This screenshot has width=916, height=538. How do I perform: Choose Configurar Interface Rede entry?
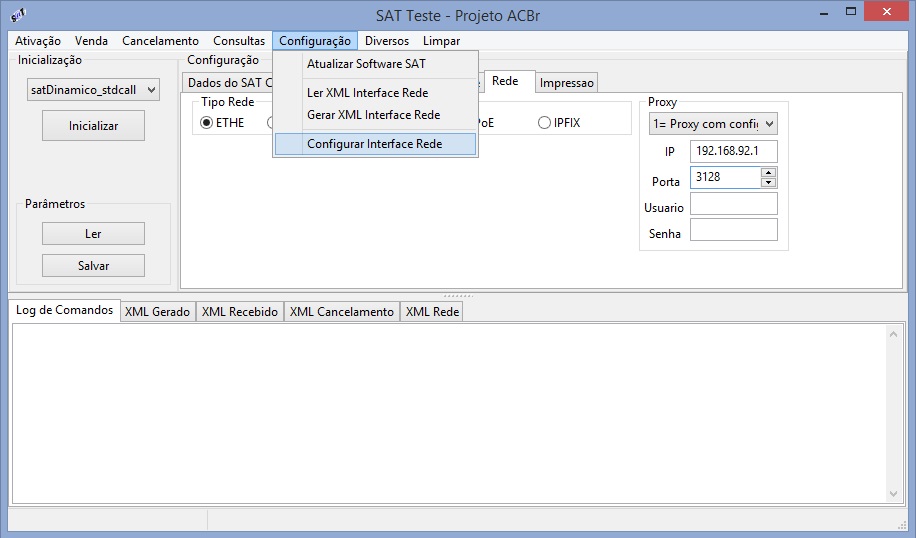pyautogui.click(x=376, y=144)
